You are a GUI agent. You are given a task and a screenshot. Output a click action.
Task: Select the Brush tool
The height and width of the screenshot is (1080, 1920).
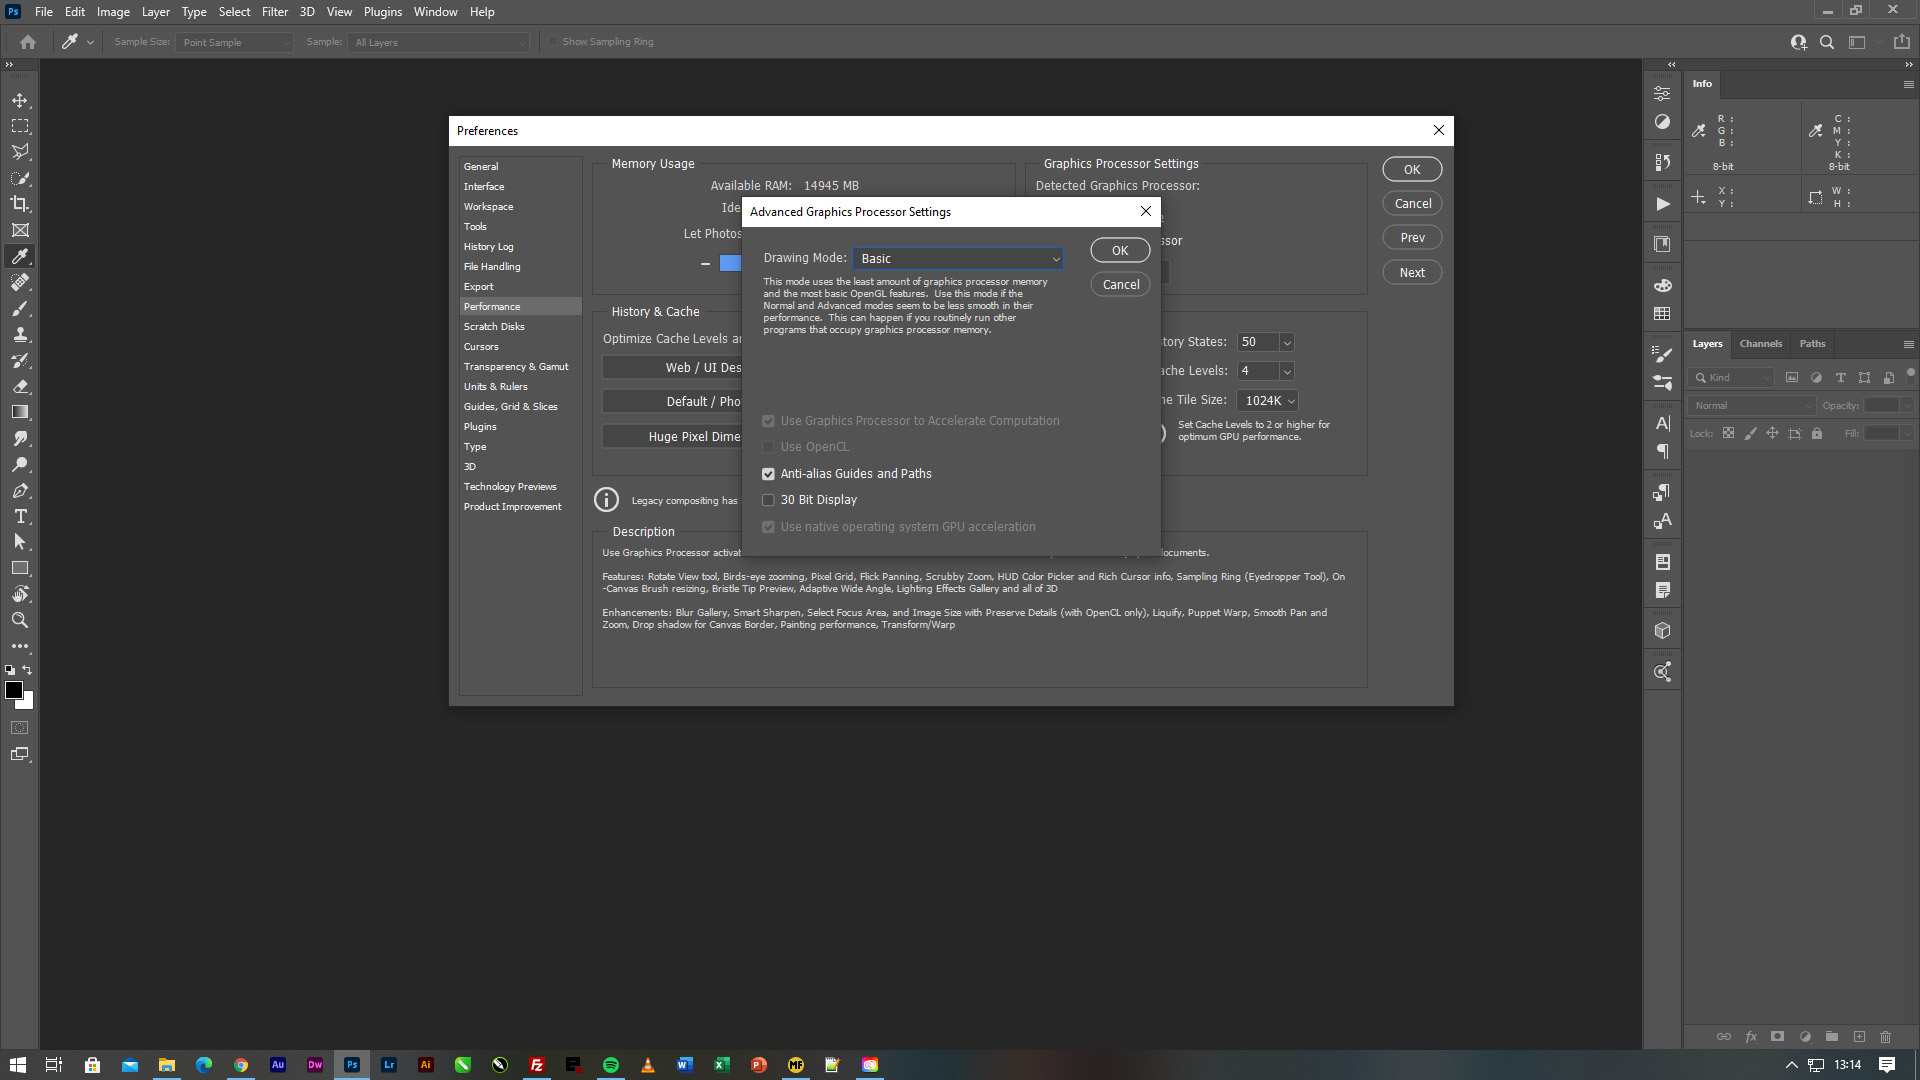pyautogui.click(x=20, y=308)
